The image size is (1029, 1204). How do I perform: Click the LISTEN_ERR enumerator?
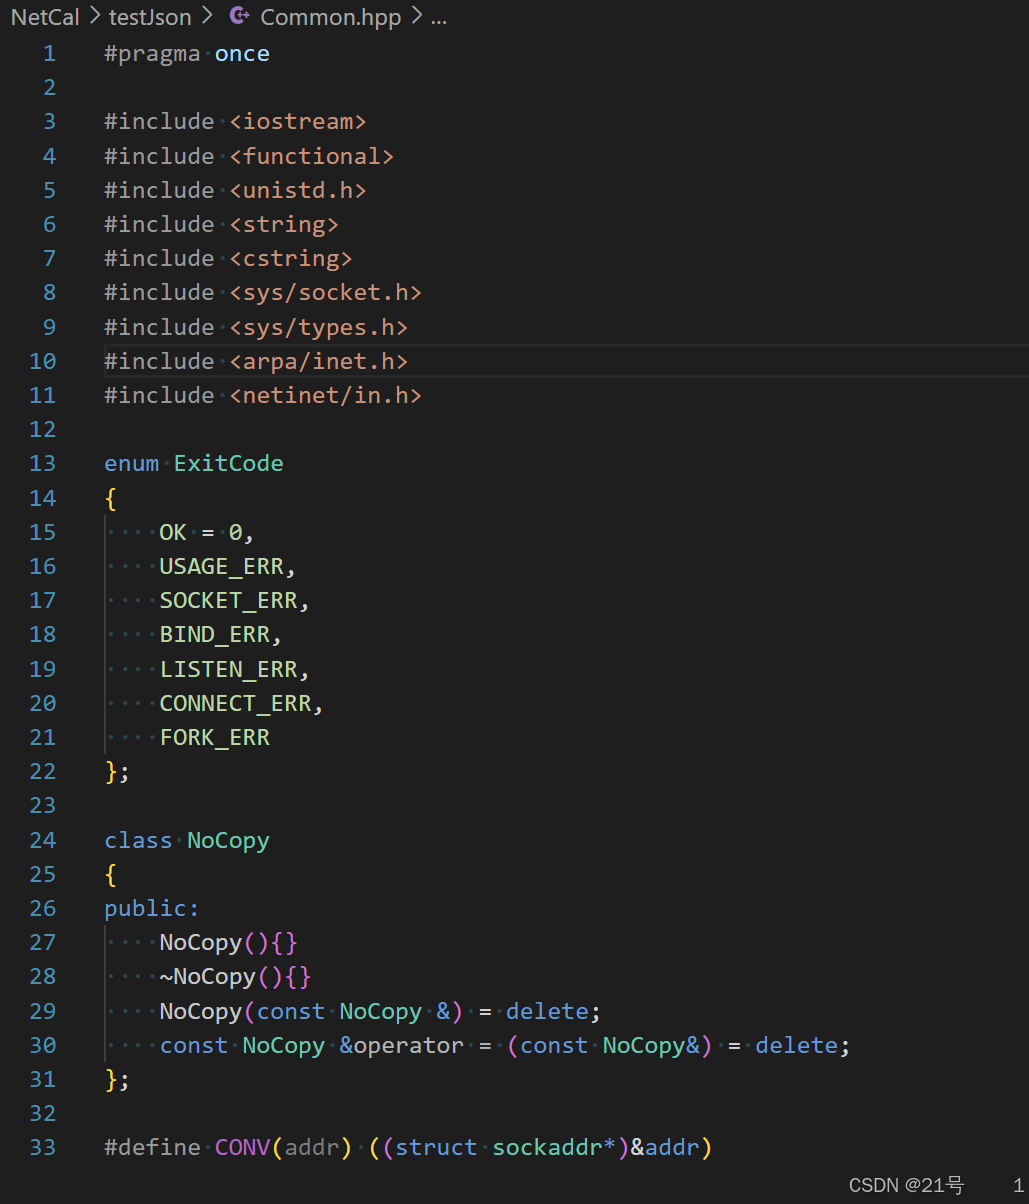click(x=229, y=669)
